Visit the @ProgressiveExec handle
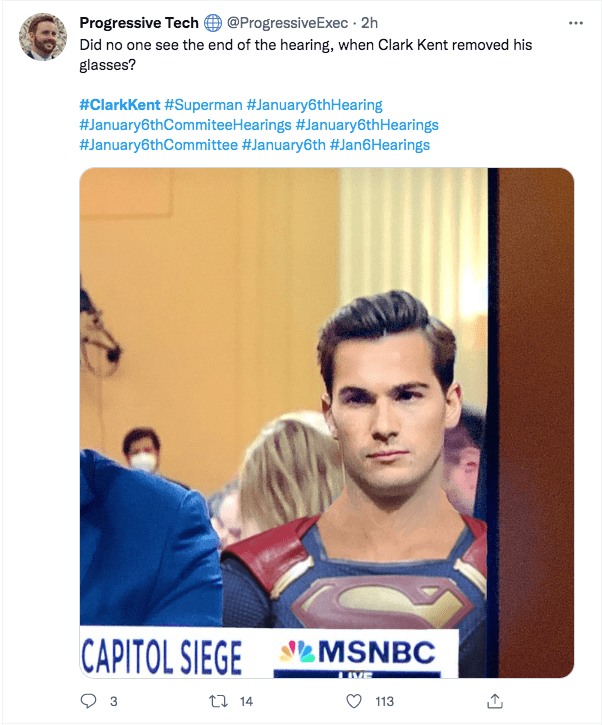 coord(290,23)
